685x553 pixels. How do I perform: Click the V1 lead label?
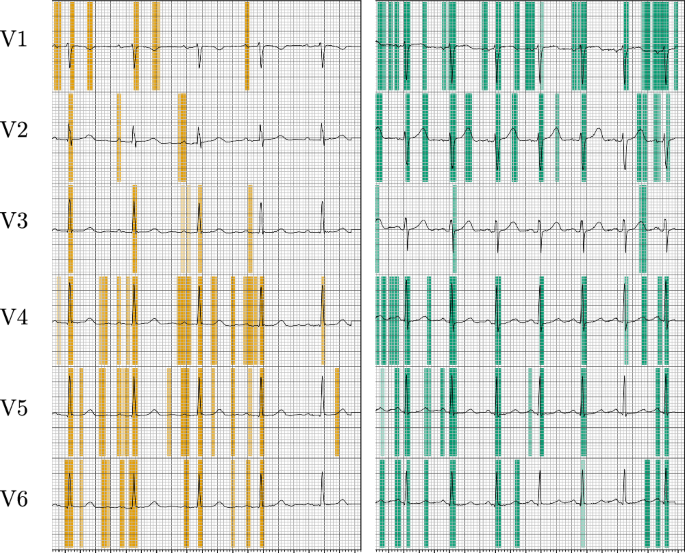14,39
